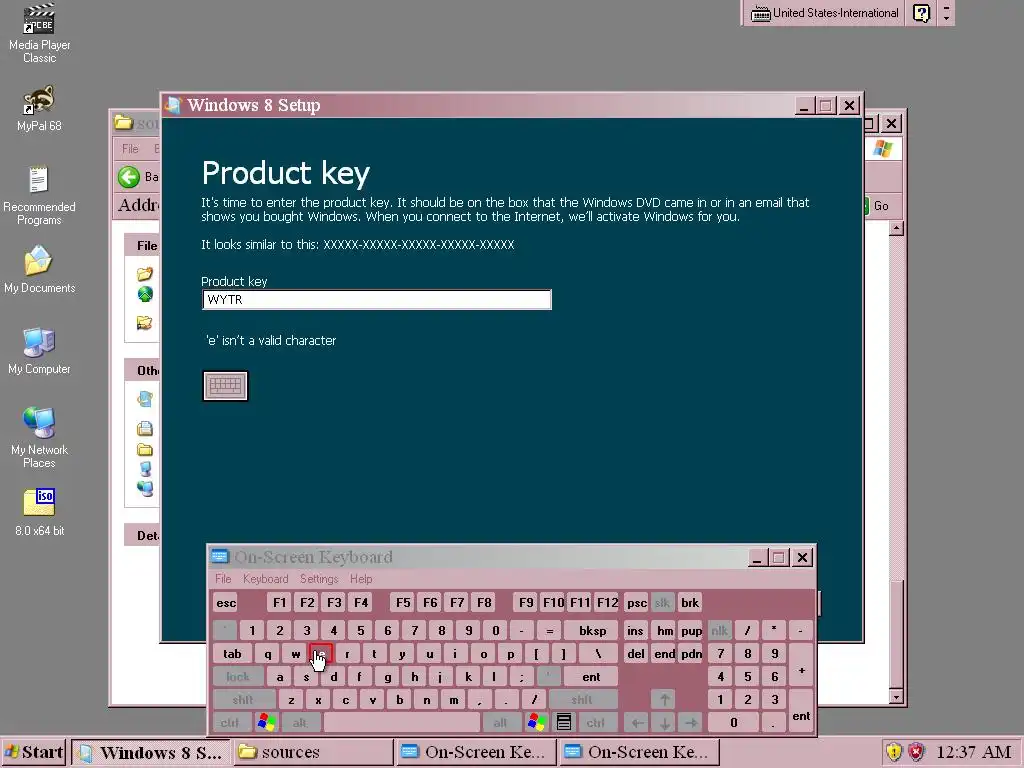Launch MyPal 68 browser shortcut
The width and height of the screenshot is (1024, 768).
39,108
